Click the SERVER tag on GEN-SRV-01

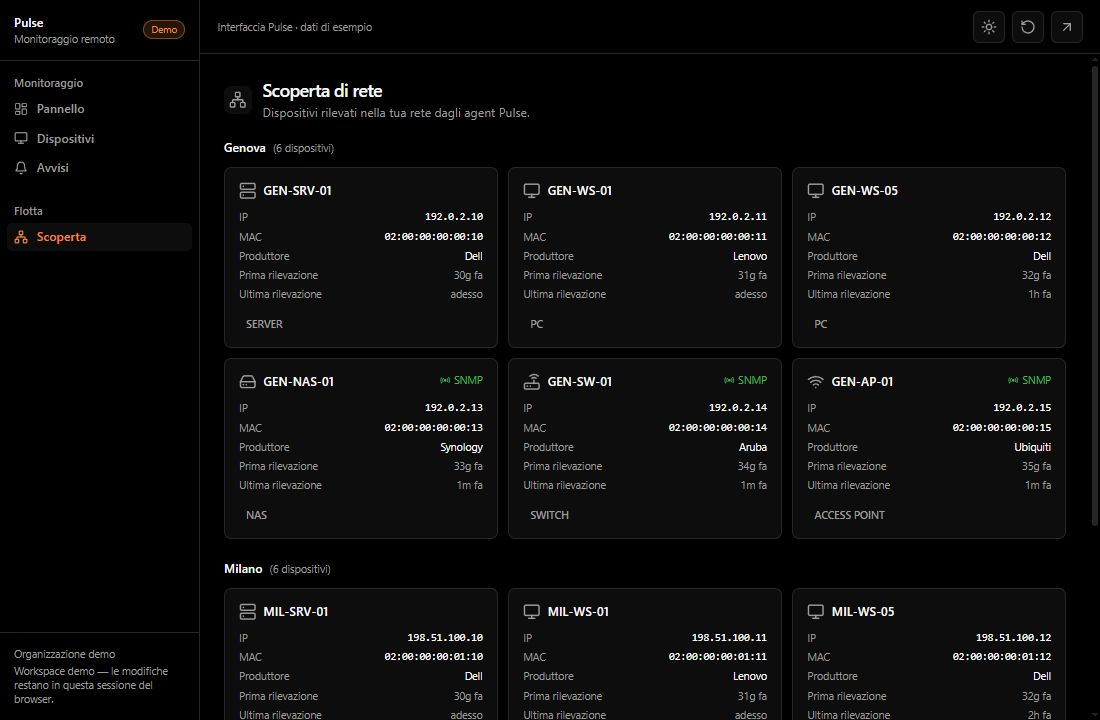coord(264,324)
